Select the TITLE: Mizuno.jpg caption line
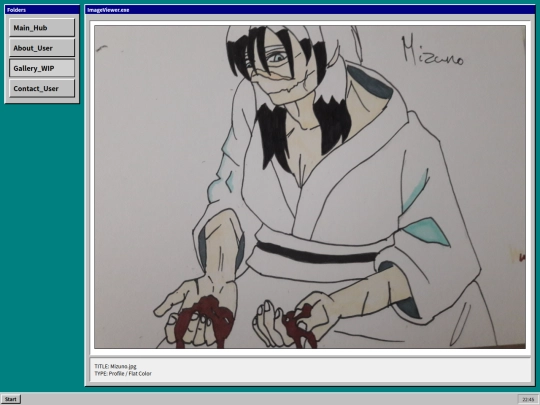The image size is (540, 405). coord(115,366)
